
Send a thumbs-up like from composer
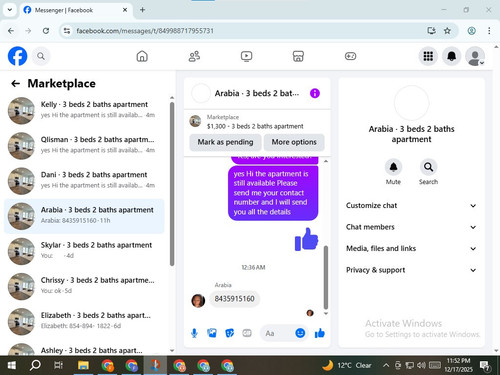click(x=320, y=333)
